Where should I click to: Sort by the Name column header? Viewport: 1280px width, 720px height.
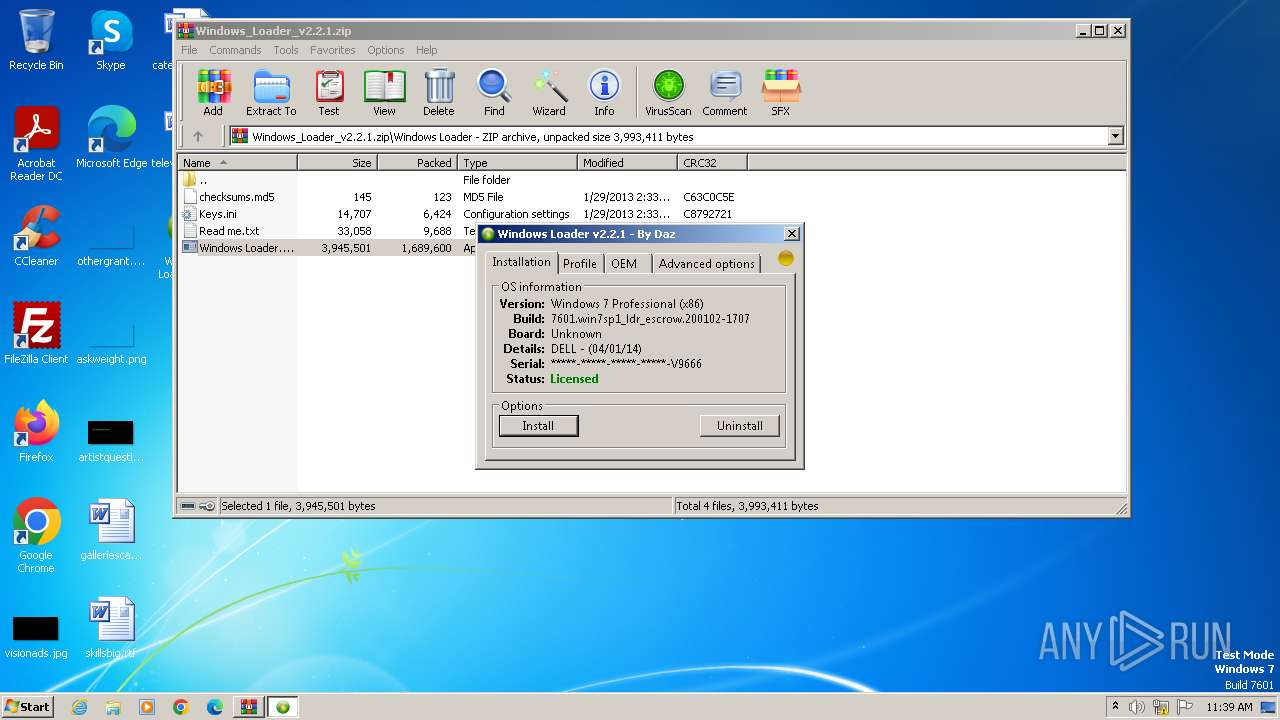tap(238, 163)
